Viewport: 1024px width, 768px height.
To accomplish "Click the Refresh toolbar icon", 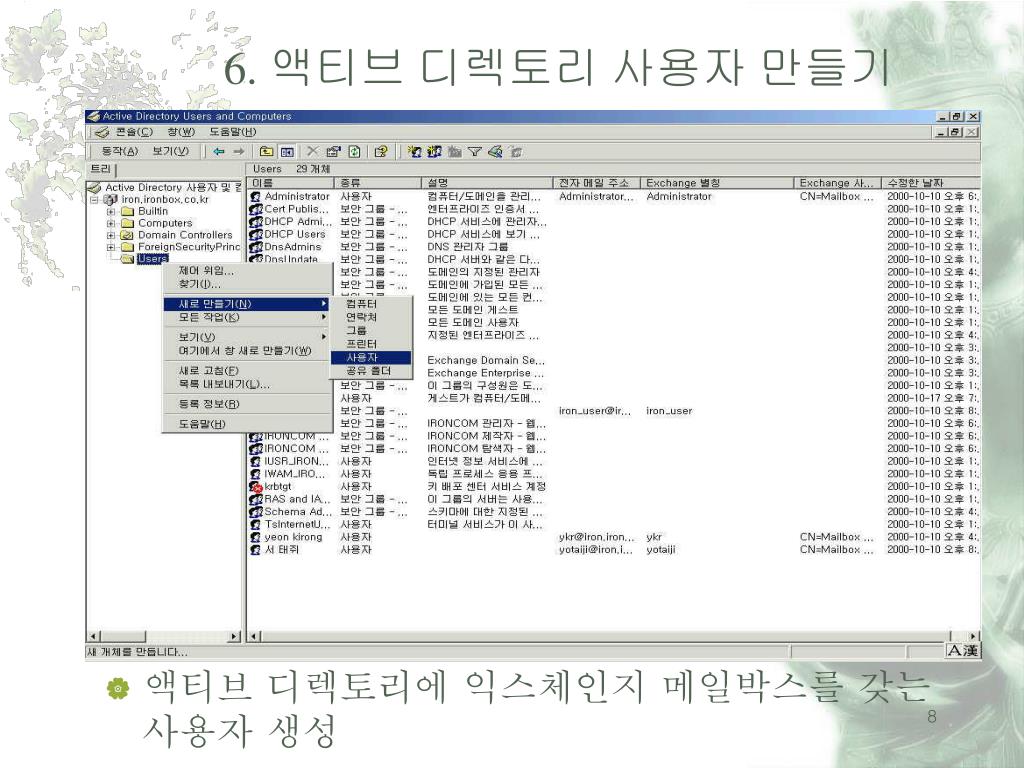I will pos(354,152).
